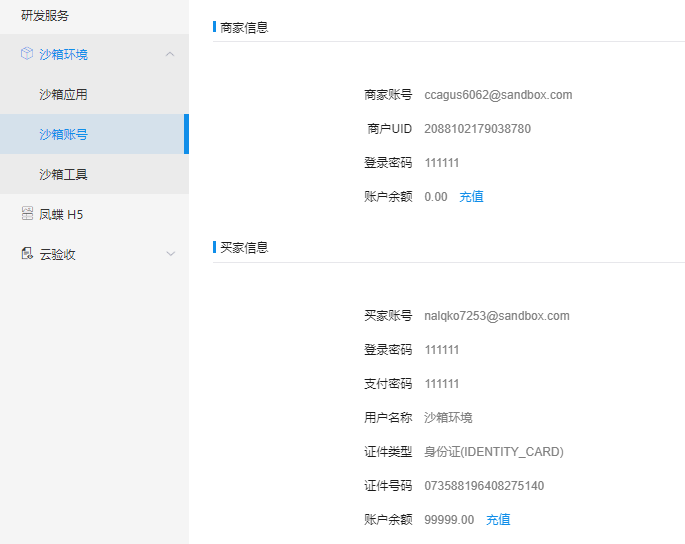The image size is (685, 544).
Task: Click the 支付密码 label
Action: (388, 384)
